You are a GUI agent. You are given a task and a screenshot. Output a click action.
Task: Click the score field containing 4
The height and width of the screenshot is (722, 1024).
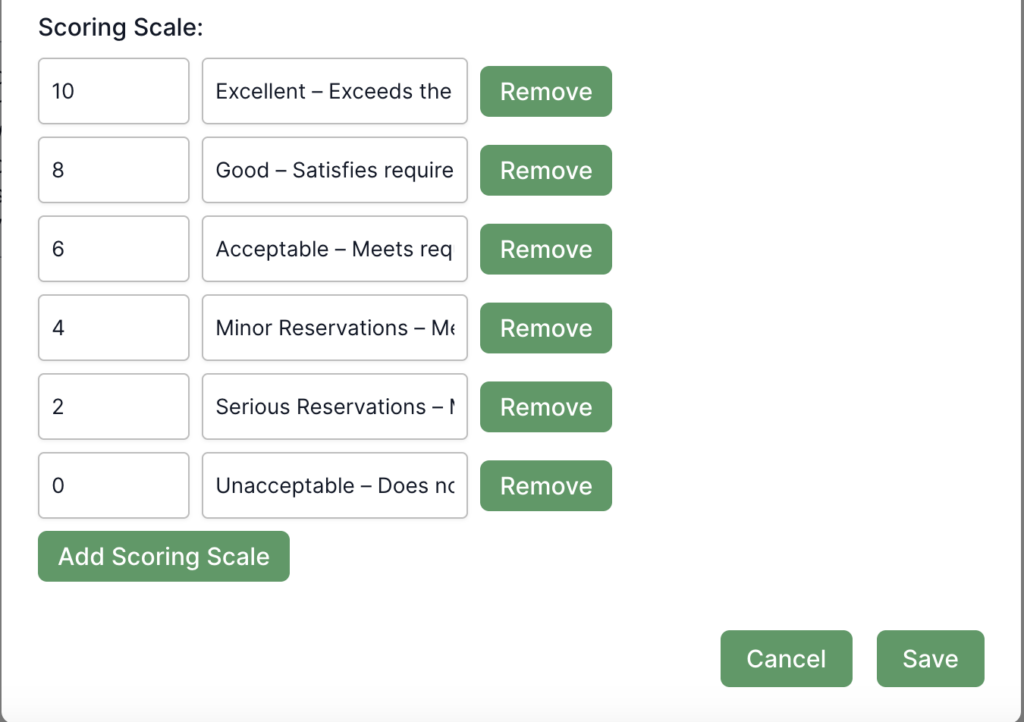[113, 328]
